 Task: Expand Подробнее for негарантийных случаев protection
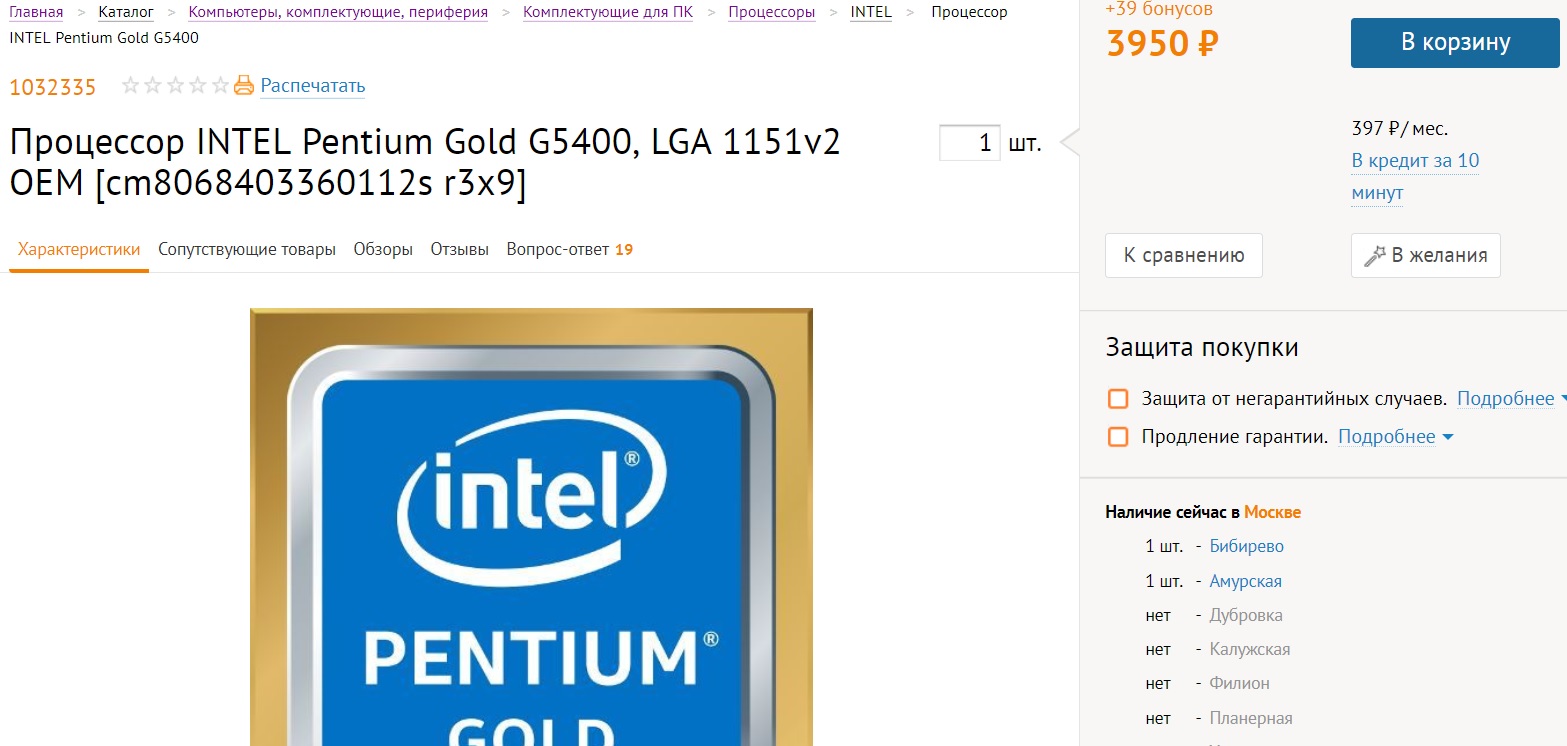[x=1511, y=399]
